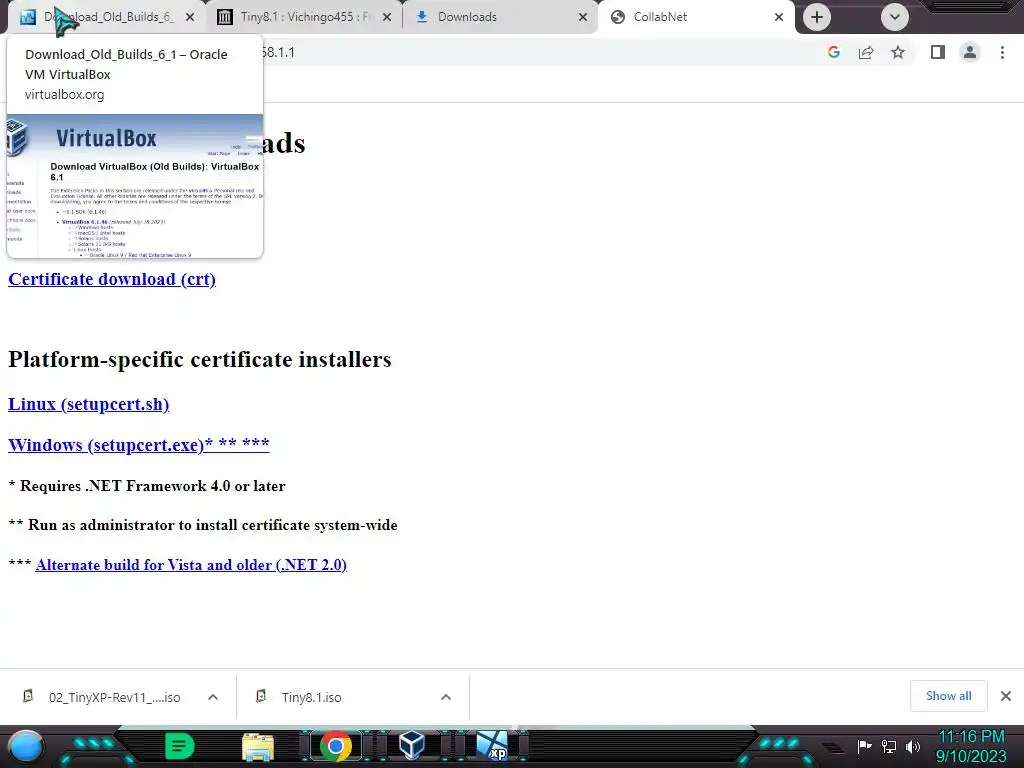The height and width of the screenshot is (768, 1024).
Task: Close the Tiny8.1 Vichingo455 tab
Action: click(x=387, y=17)
